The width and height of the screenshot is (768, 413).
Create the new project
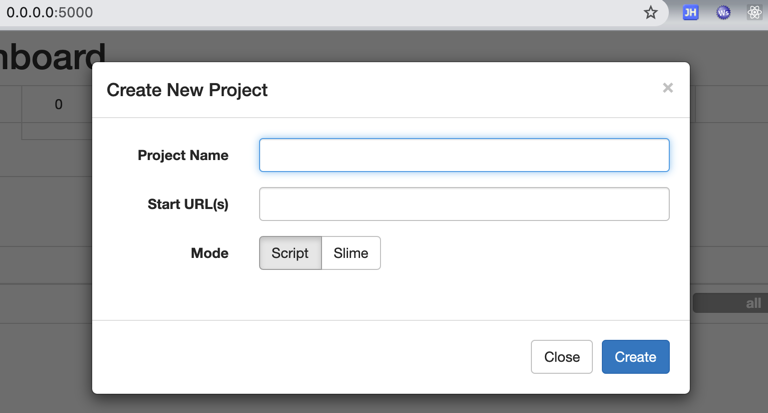tap(635, 357)
